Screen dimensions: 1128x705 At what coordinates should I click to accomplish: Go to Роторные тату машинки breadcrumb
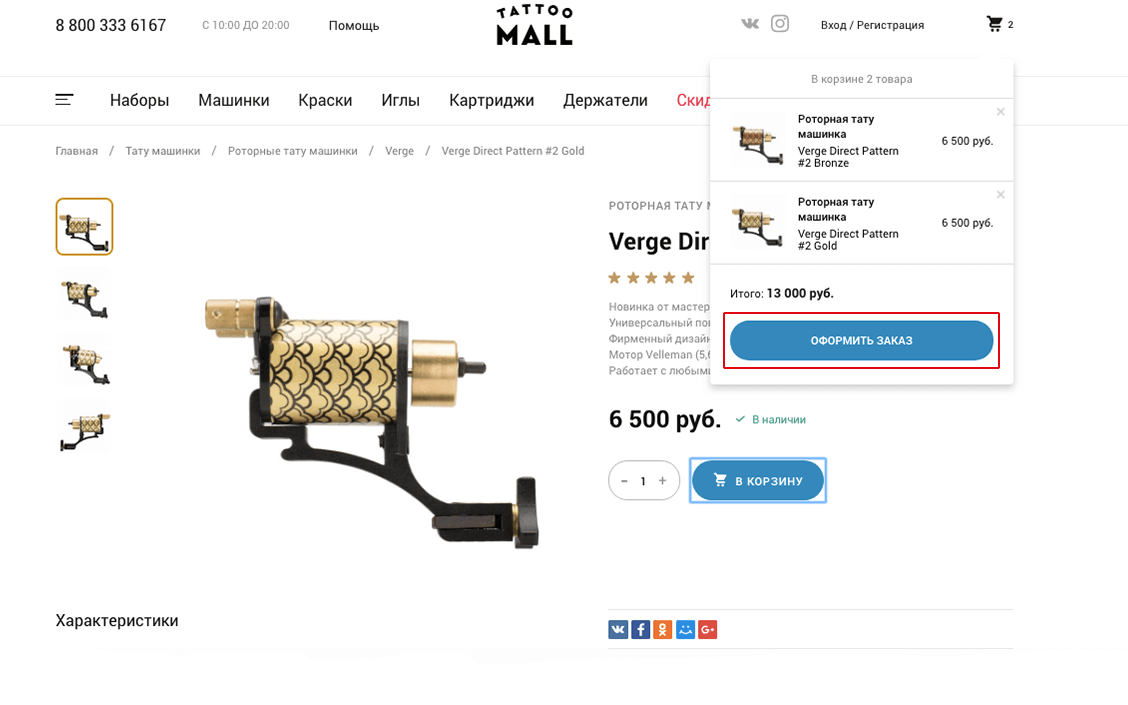pyautogui.click(x=293, y=151)
